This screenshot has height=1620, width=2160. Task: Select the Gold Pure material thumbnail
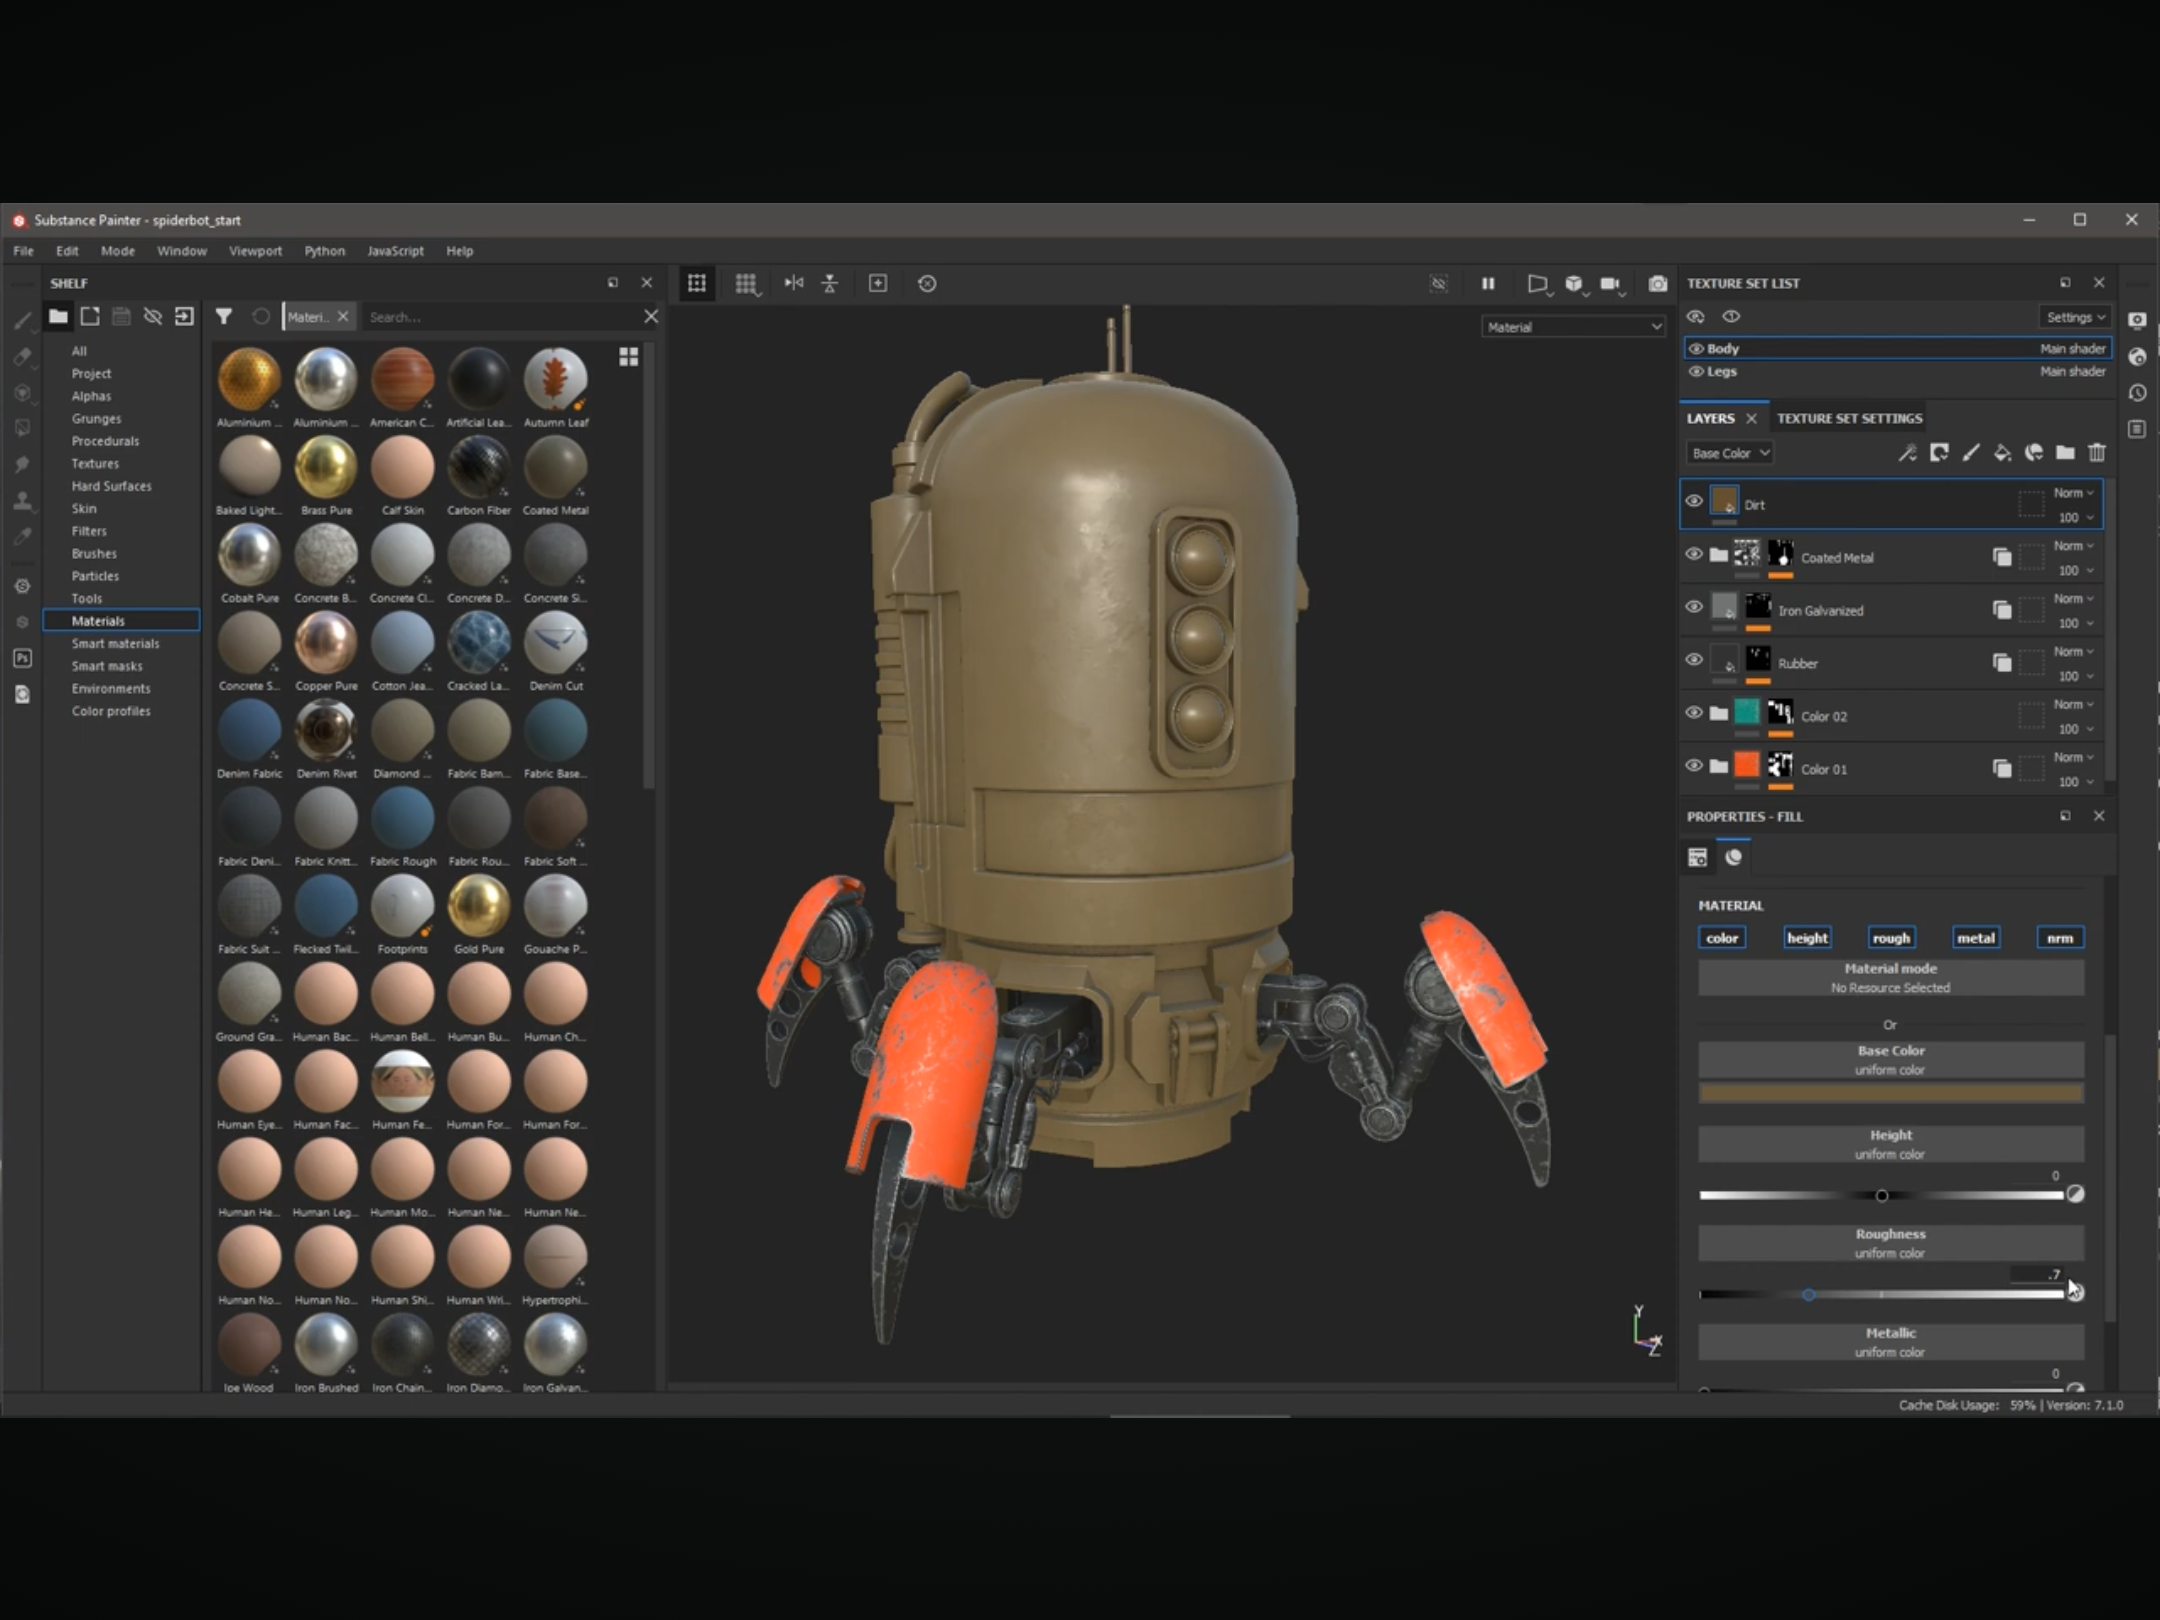pos(479,906)
